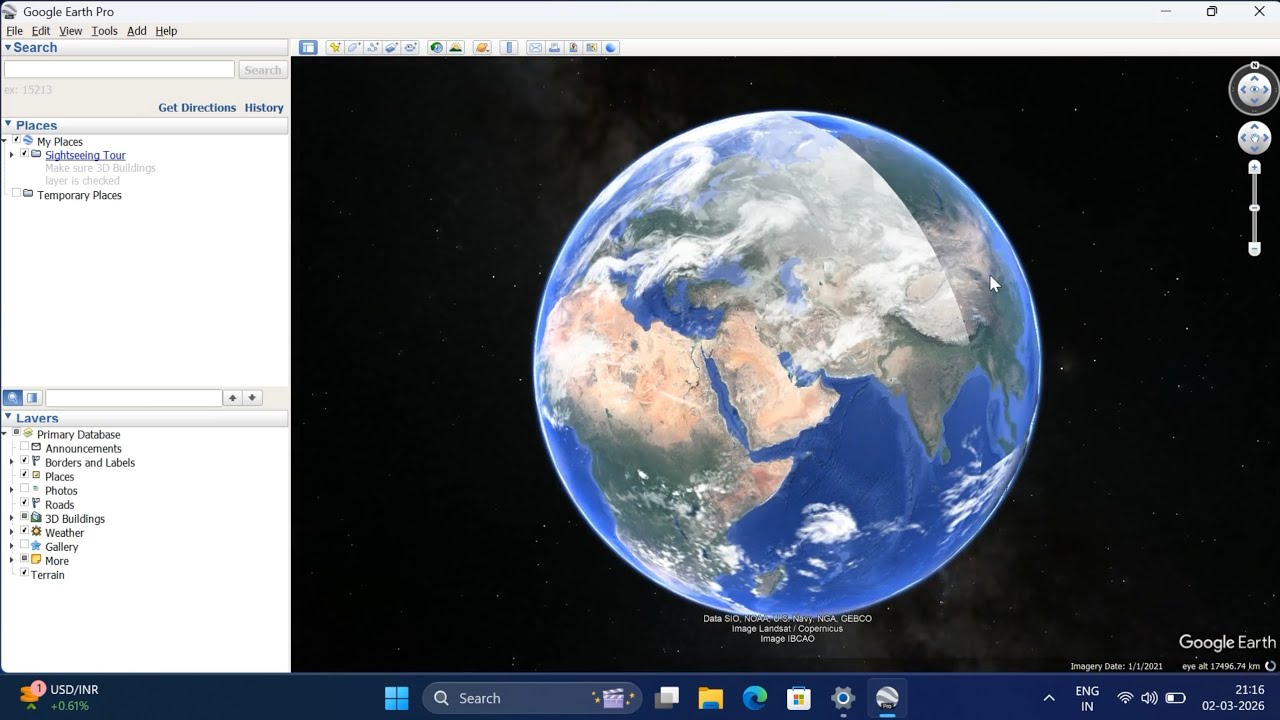Screen dimensions: 1280x720
Task: Disable the Roads layer checkbox
Action: pyautogui.click(x=25, y=504)
